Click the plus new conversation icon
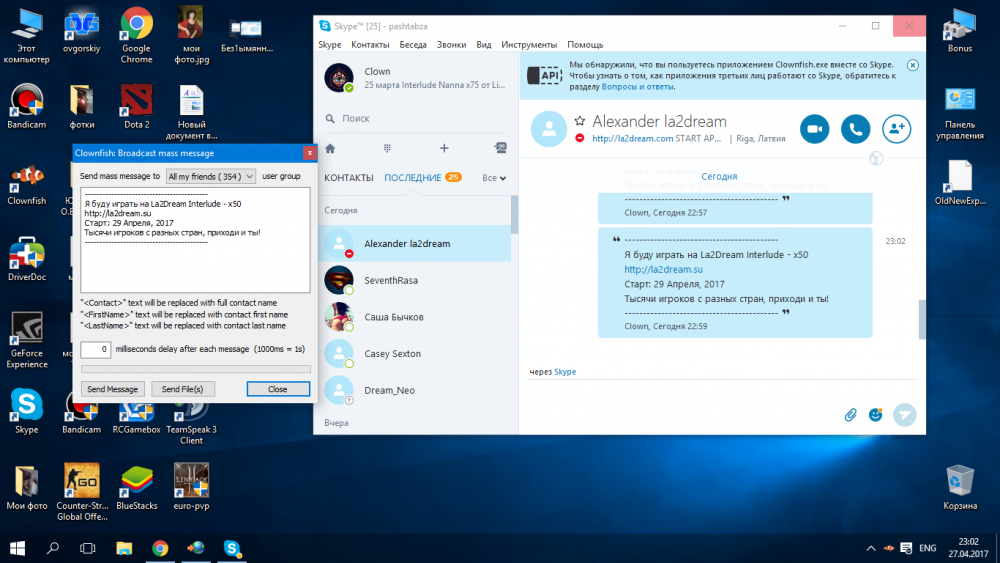Viewport: 1000px width, 563px height. tap(444, 148)
